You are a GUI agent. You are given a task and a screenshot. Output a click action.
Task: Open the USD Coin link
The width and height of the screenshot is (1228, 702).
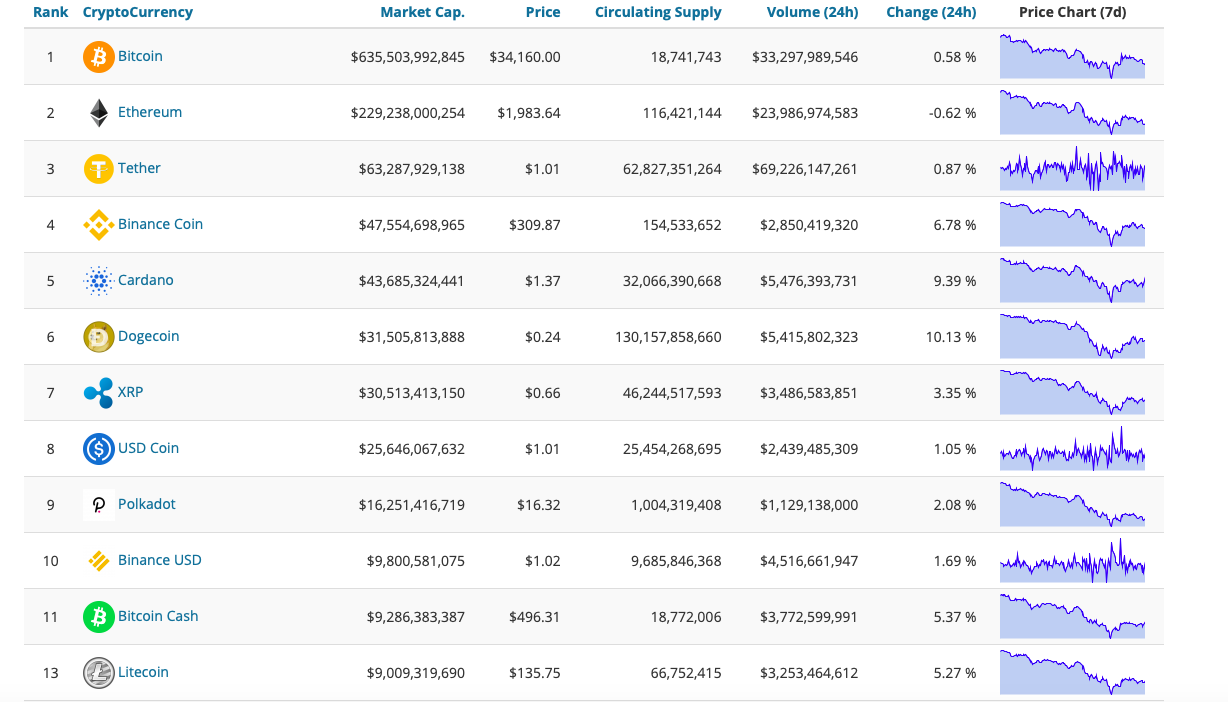149,448
